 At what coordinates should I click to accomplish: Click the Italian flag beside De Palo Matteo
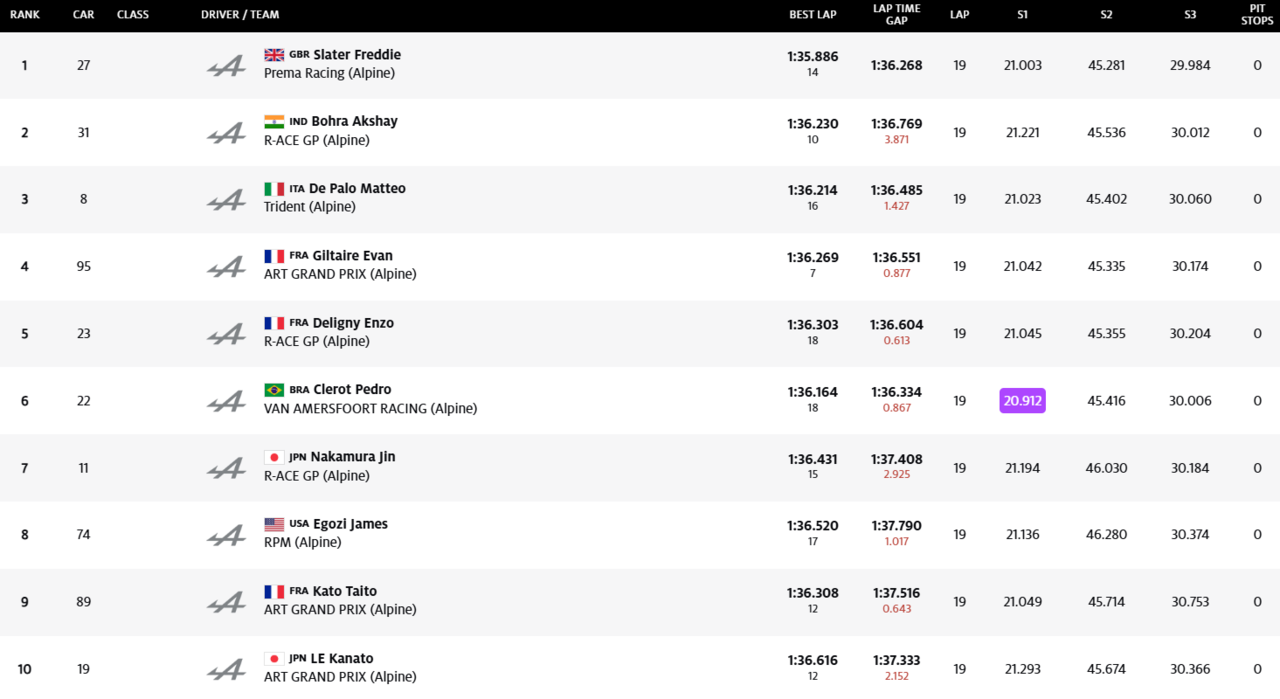[274, 189]
